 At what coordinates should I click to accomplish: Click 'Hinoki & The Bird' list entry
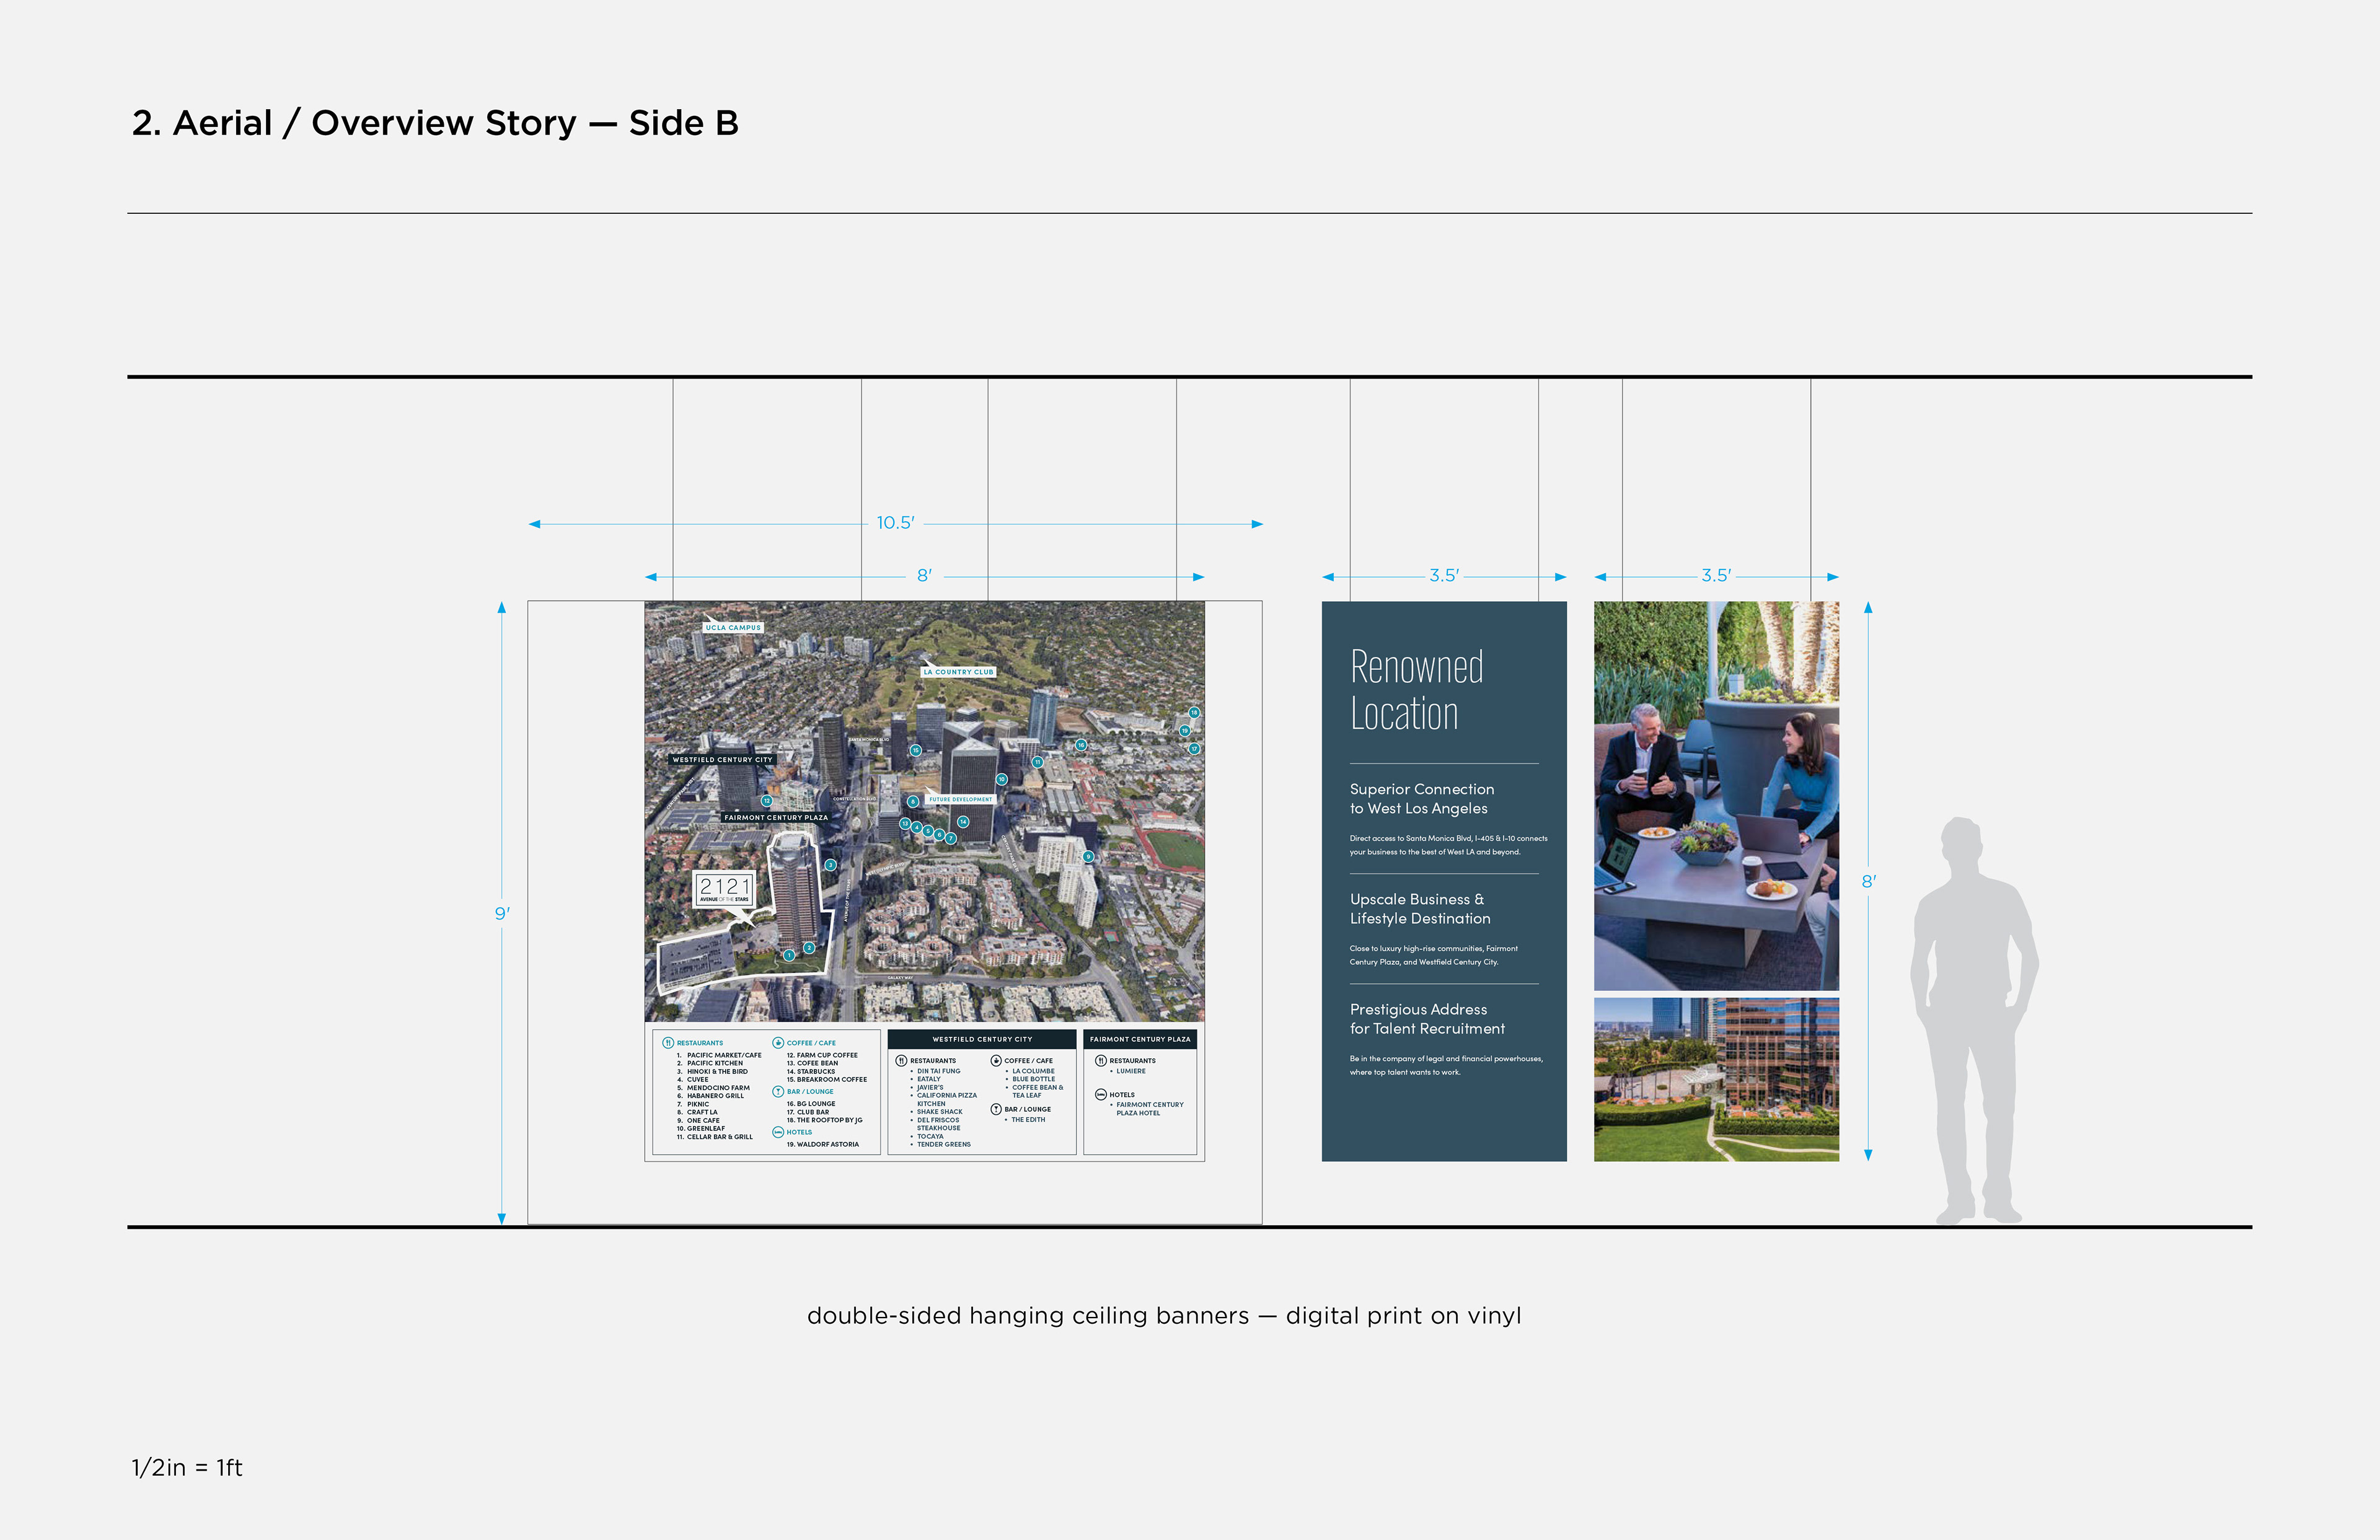(717, 1071)
